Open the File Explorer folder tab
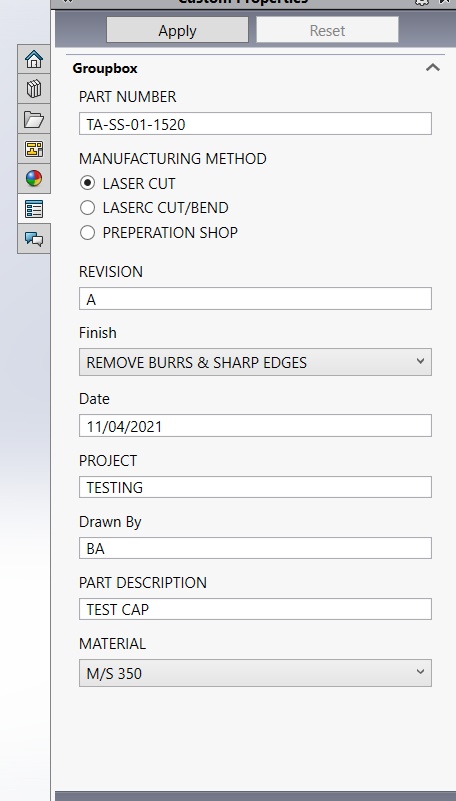 pos(34,119)
